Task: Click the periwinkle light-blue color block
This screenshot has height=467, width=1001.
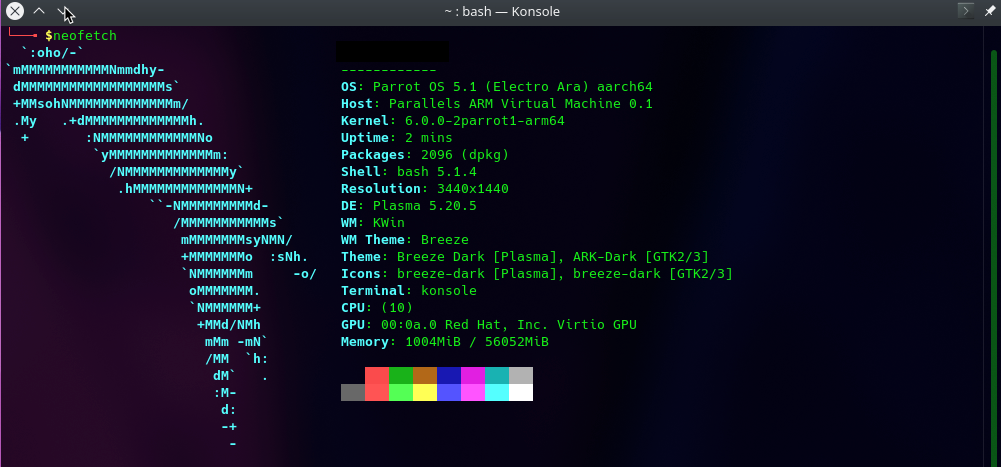Action: [x=449, y=392]
